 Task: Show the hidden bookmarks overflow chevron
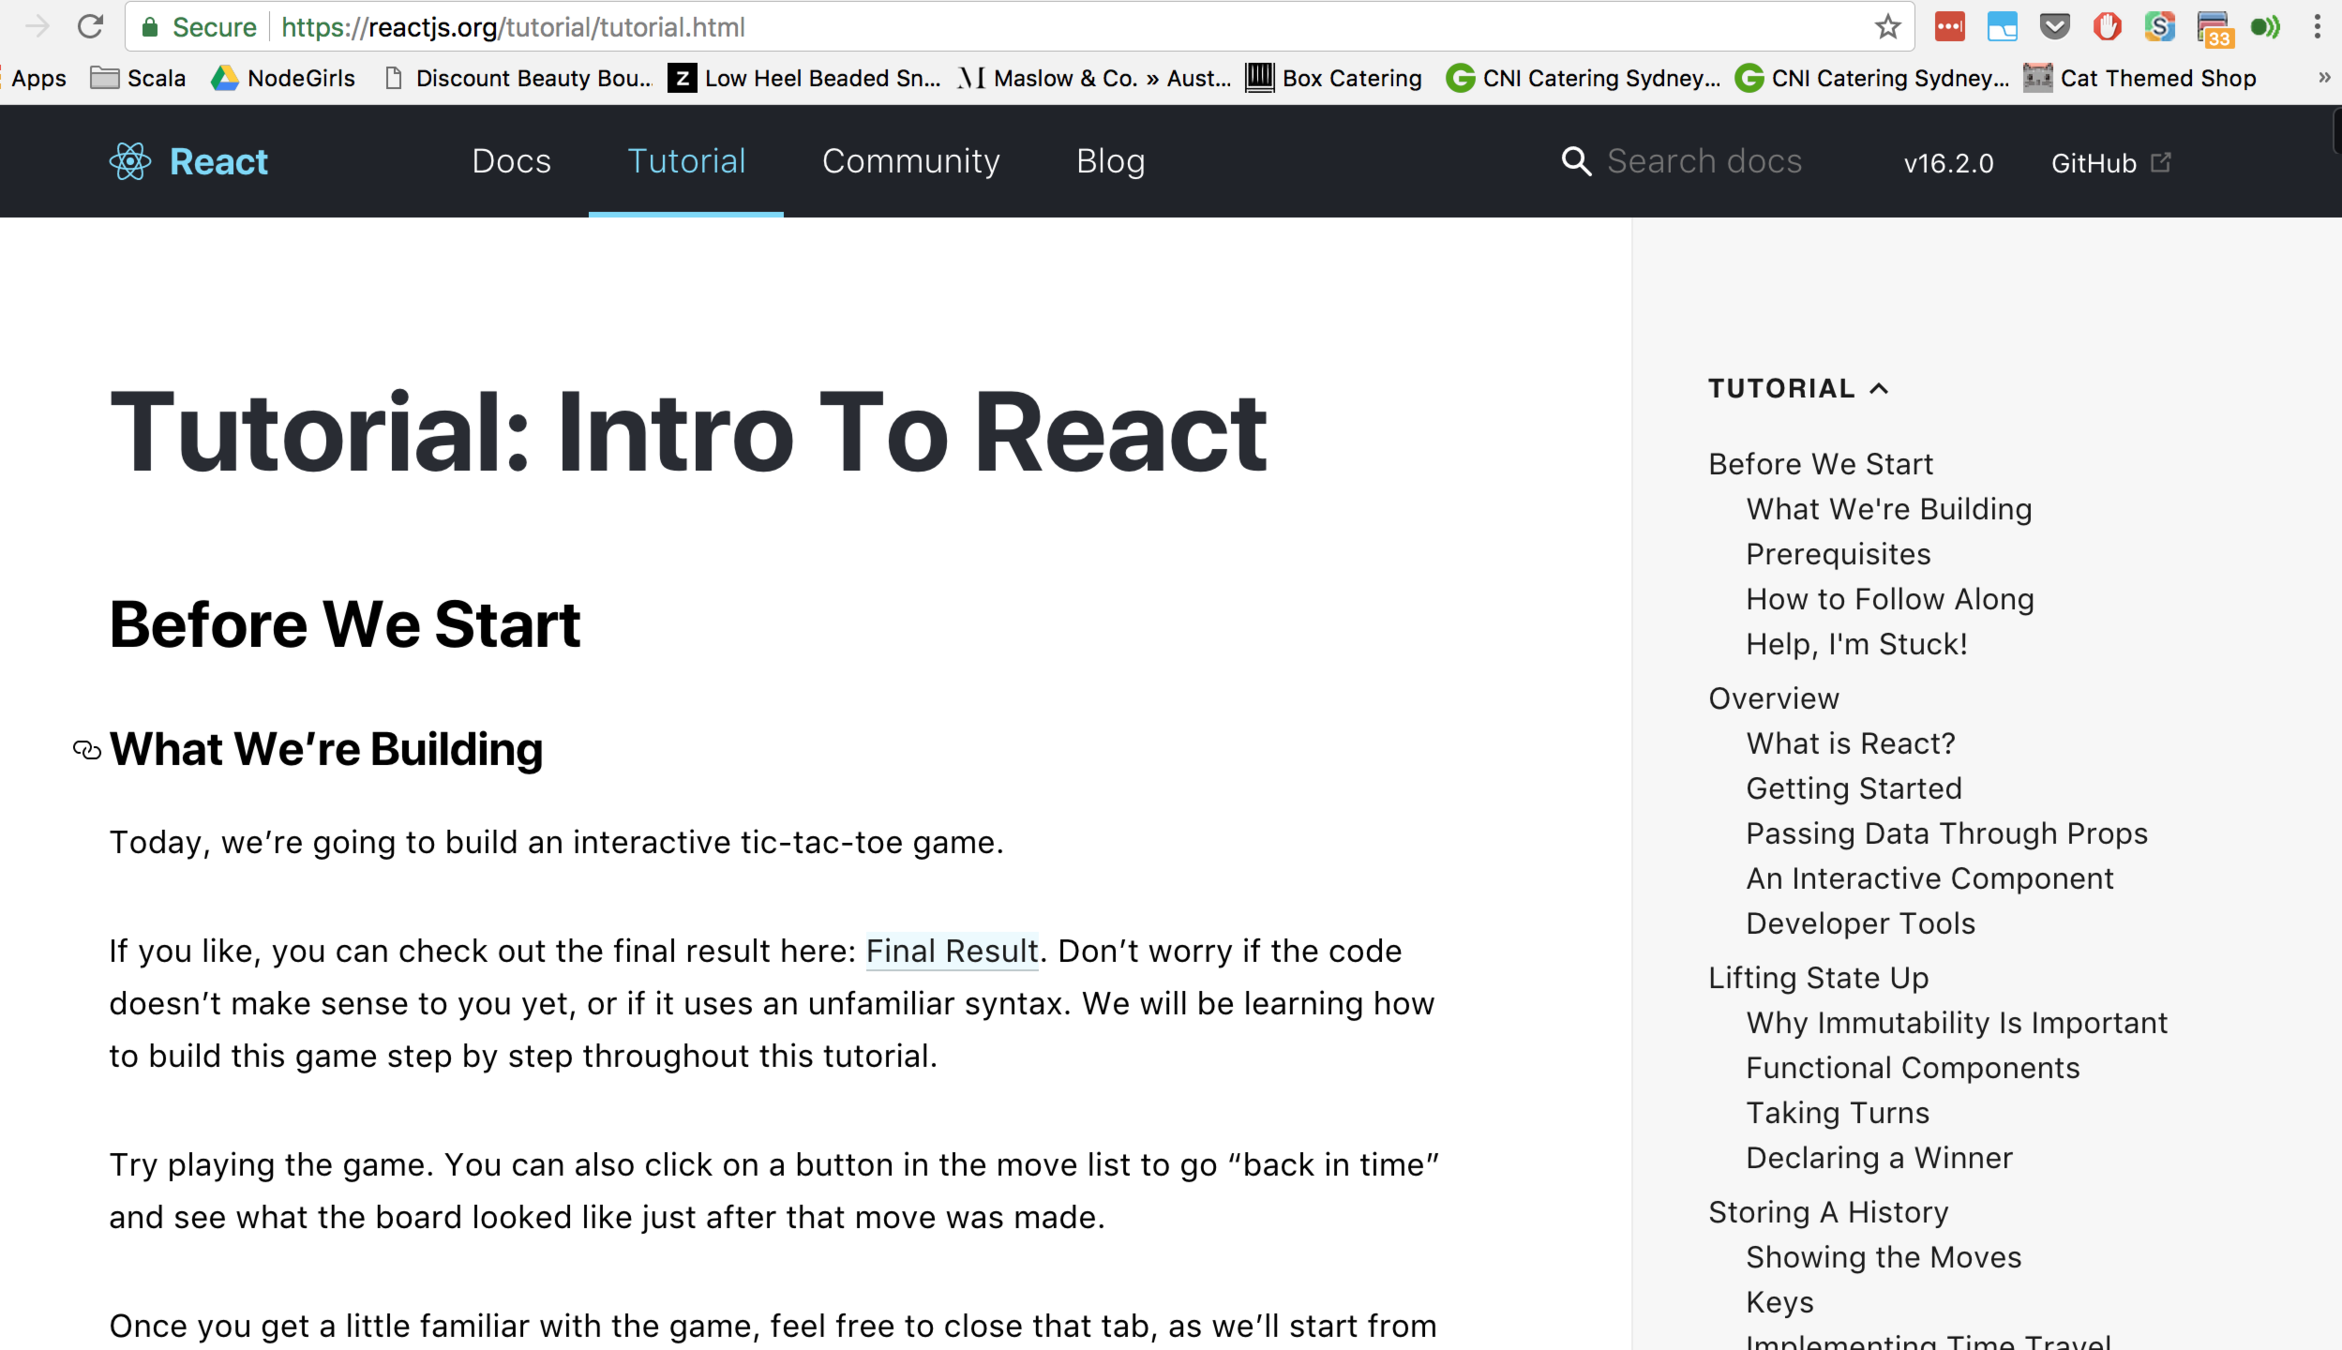(x=2324, y=78)
